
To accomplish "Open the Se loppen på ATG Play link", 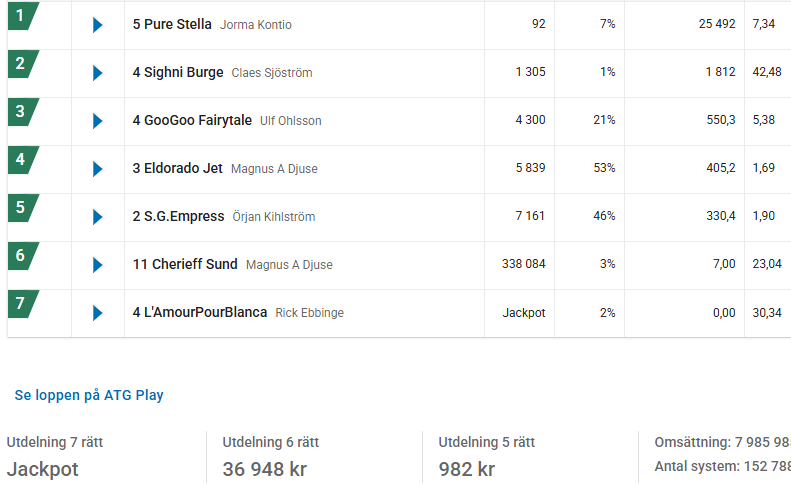I will pos(89,395).
